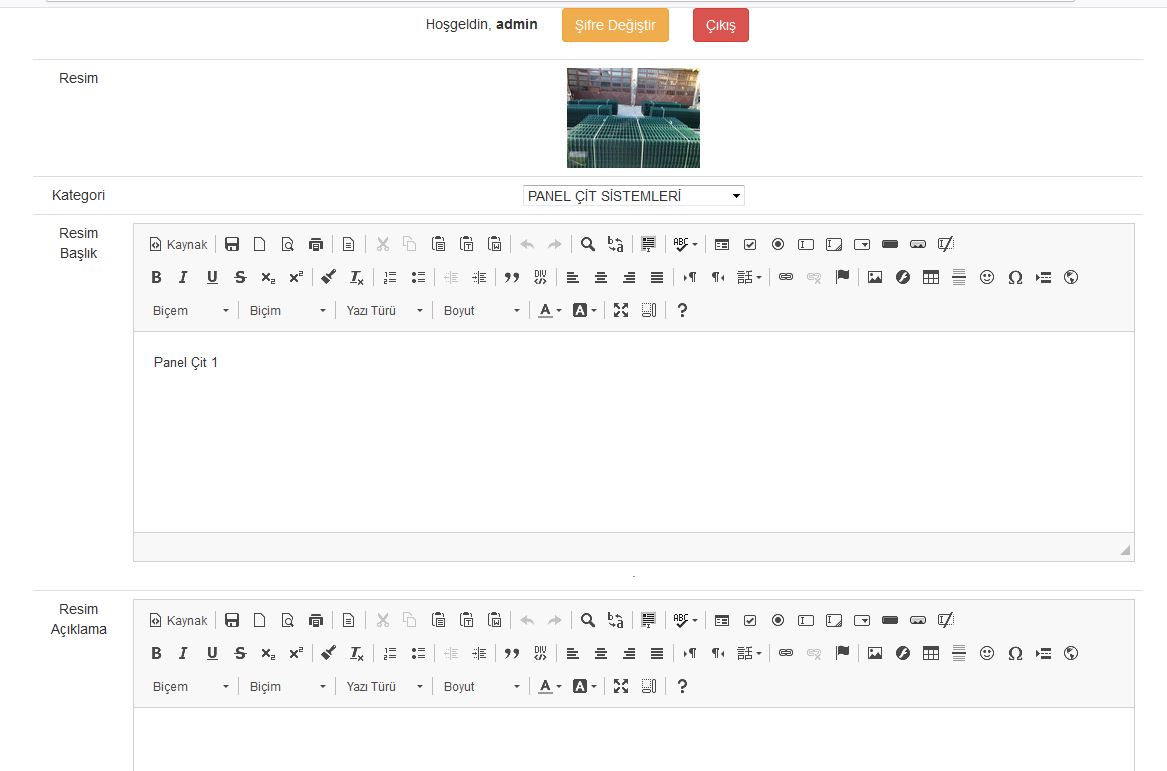
Task: Insert special character omega in Resim Başlık editor
Action: (x=1015, y=277)
